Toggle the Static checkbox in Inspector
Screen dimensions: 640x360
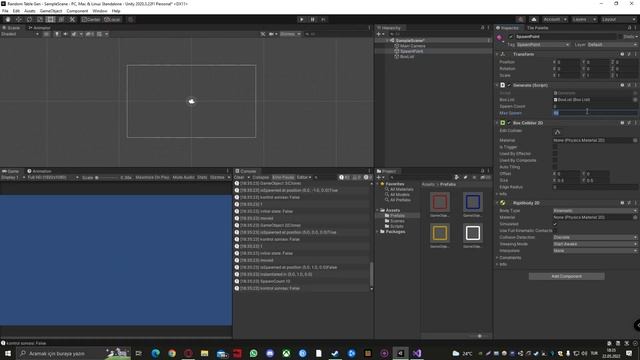(x=620, y=36)
